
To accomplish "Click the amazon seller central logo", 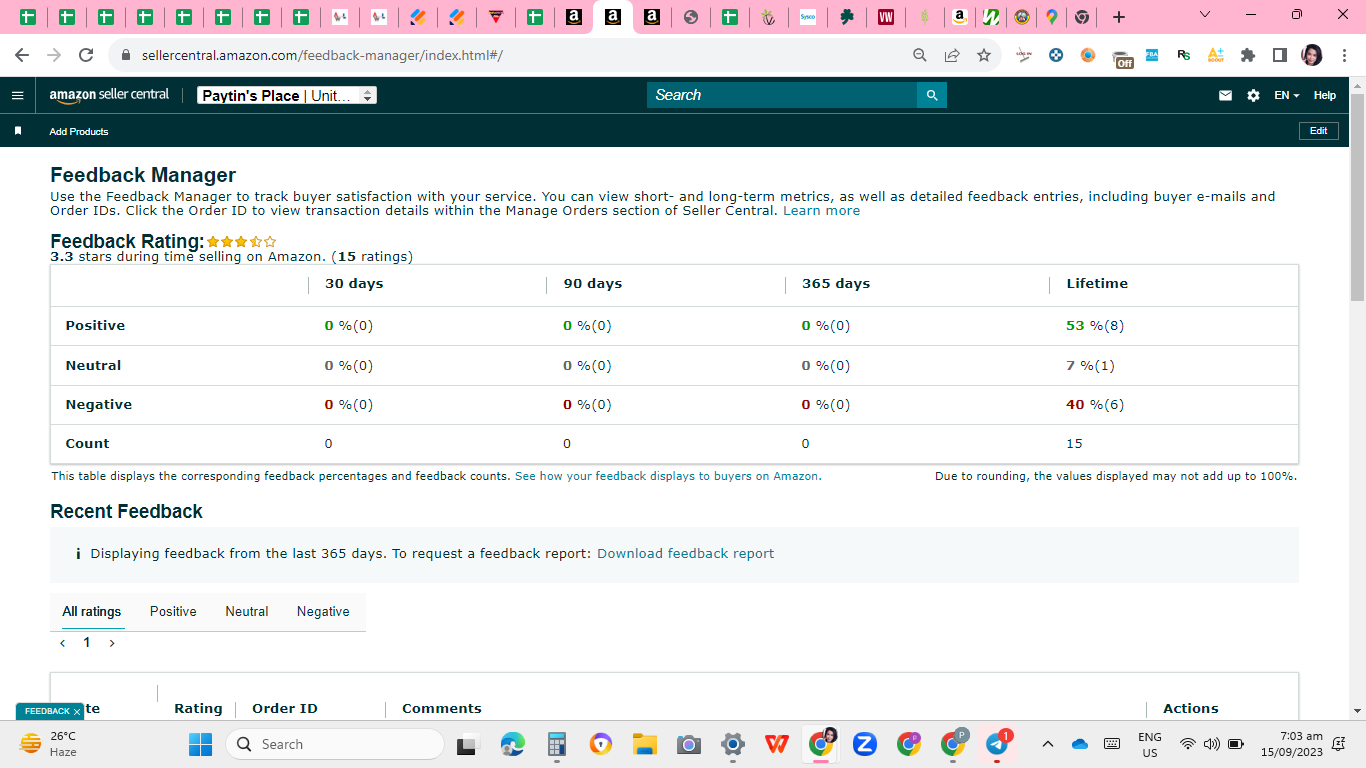I will coord(110,95).
